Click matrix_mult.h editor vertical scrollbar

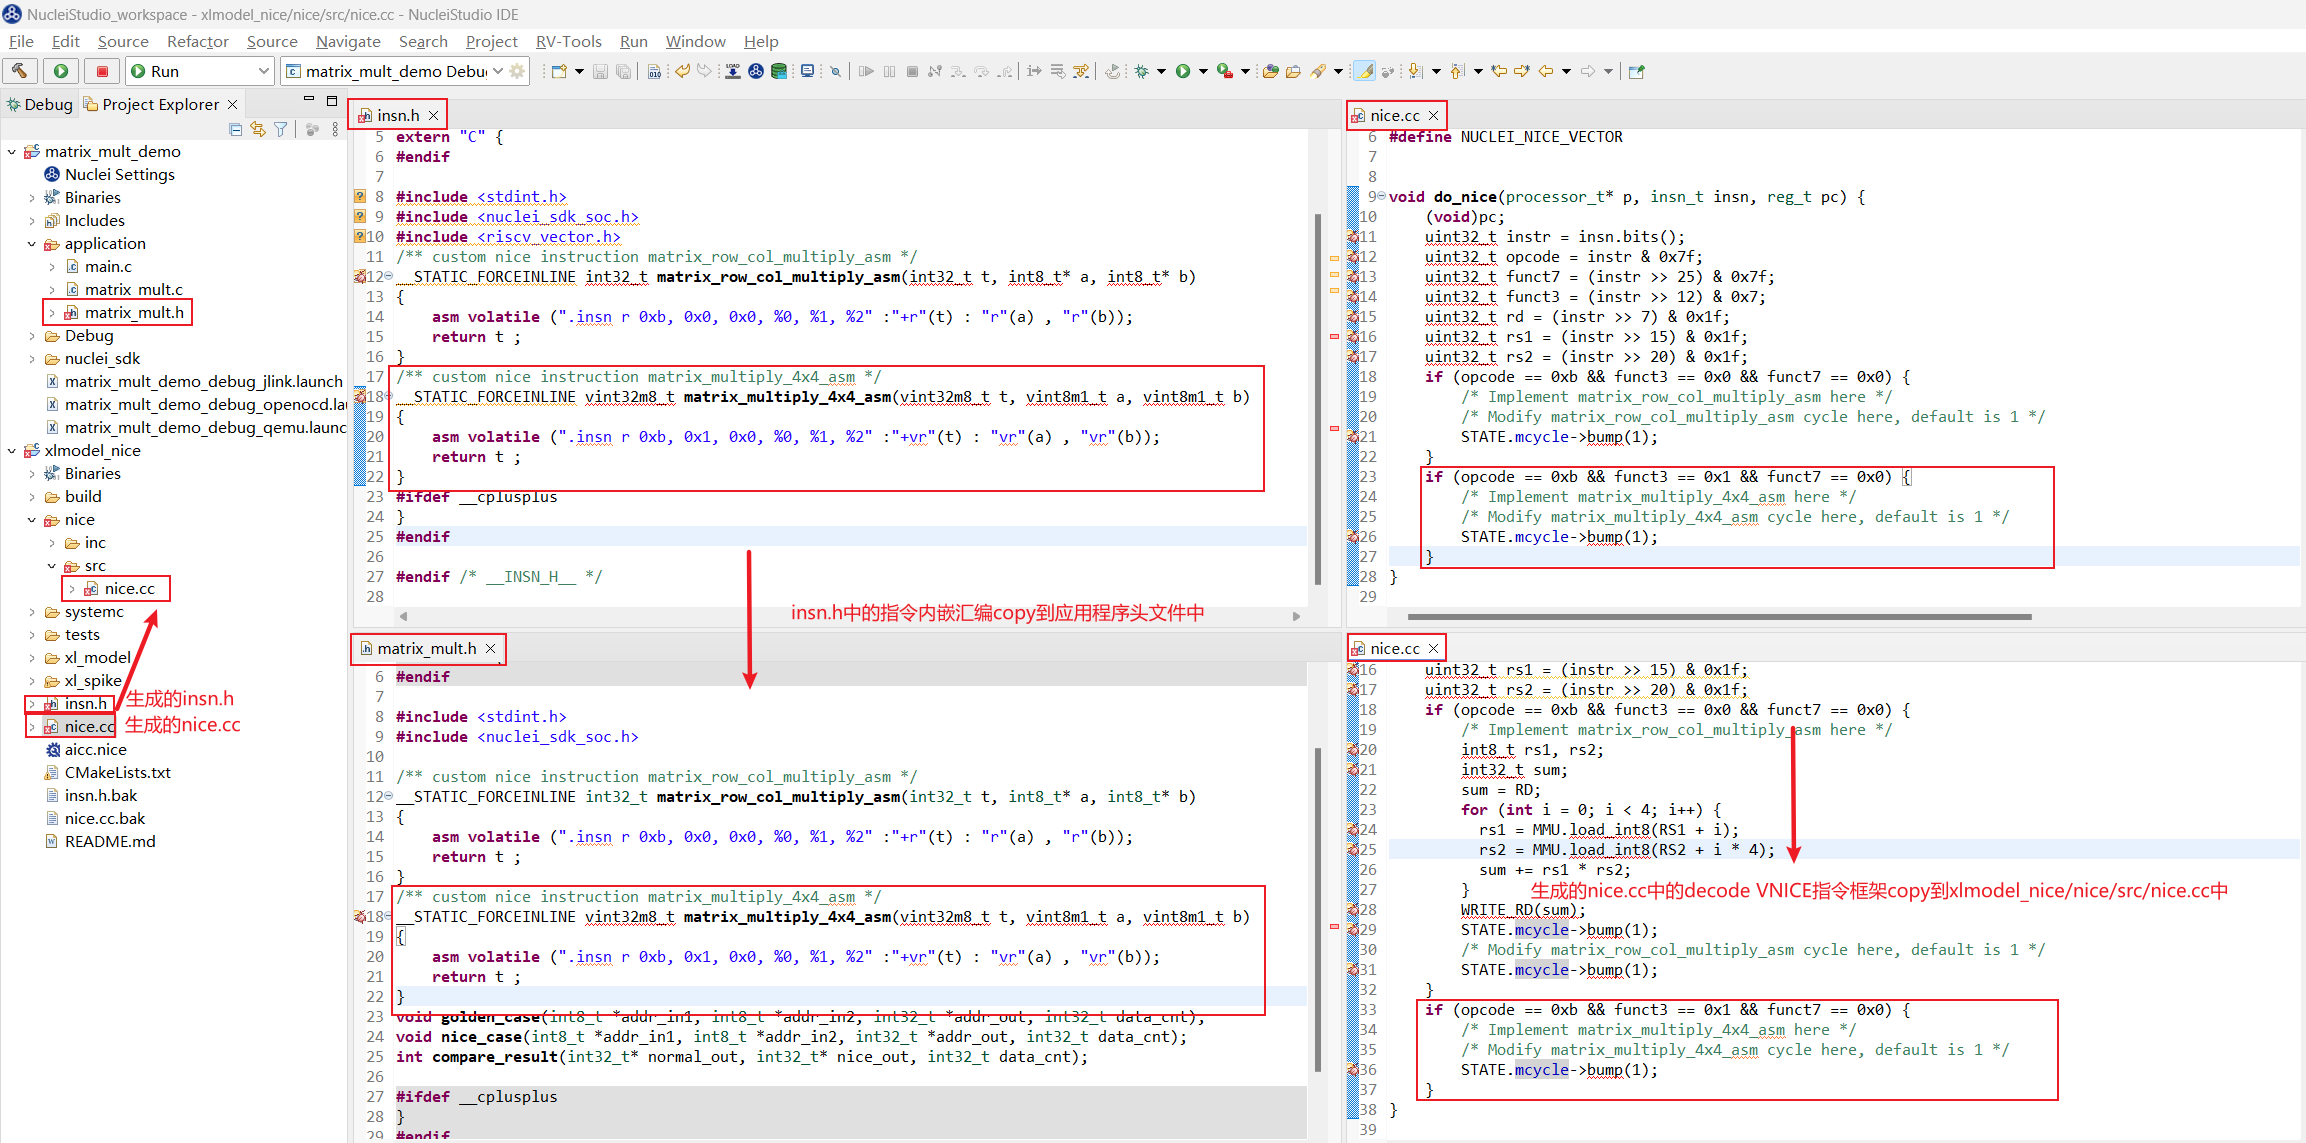click(1318, 910)
